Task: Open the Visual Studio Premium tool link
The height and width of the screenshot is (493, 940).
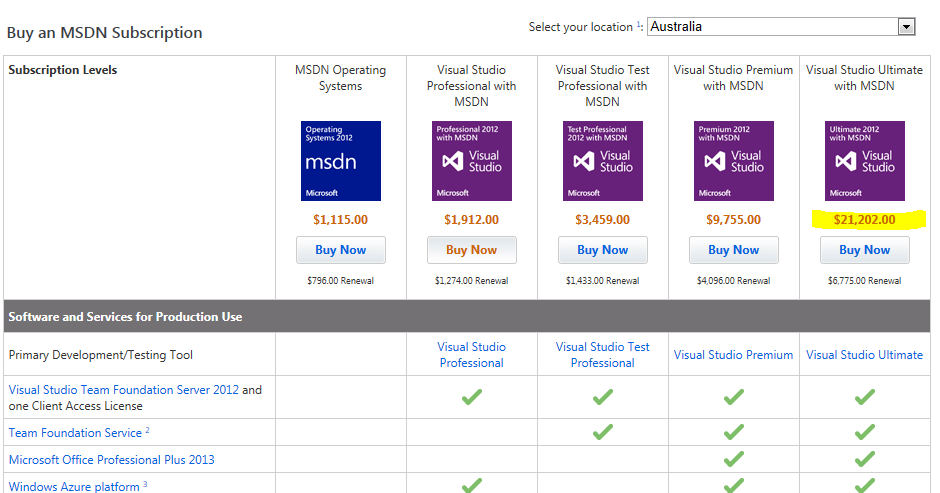Action: (733, 354)
